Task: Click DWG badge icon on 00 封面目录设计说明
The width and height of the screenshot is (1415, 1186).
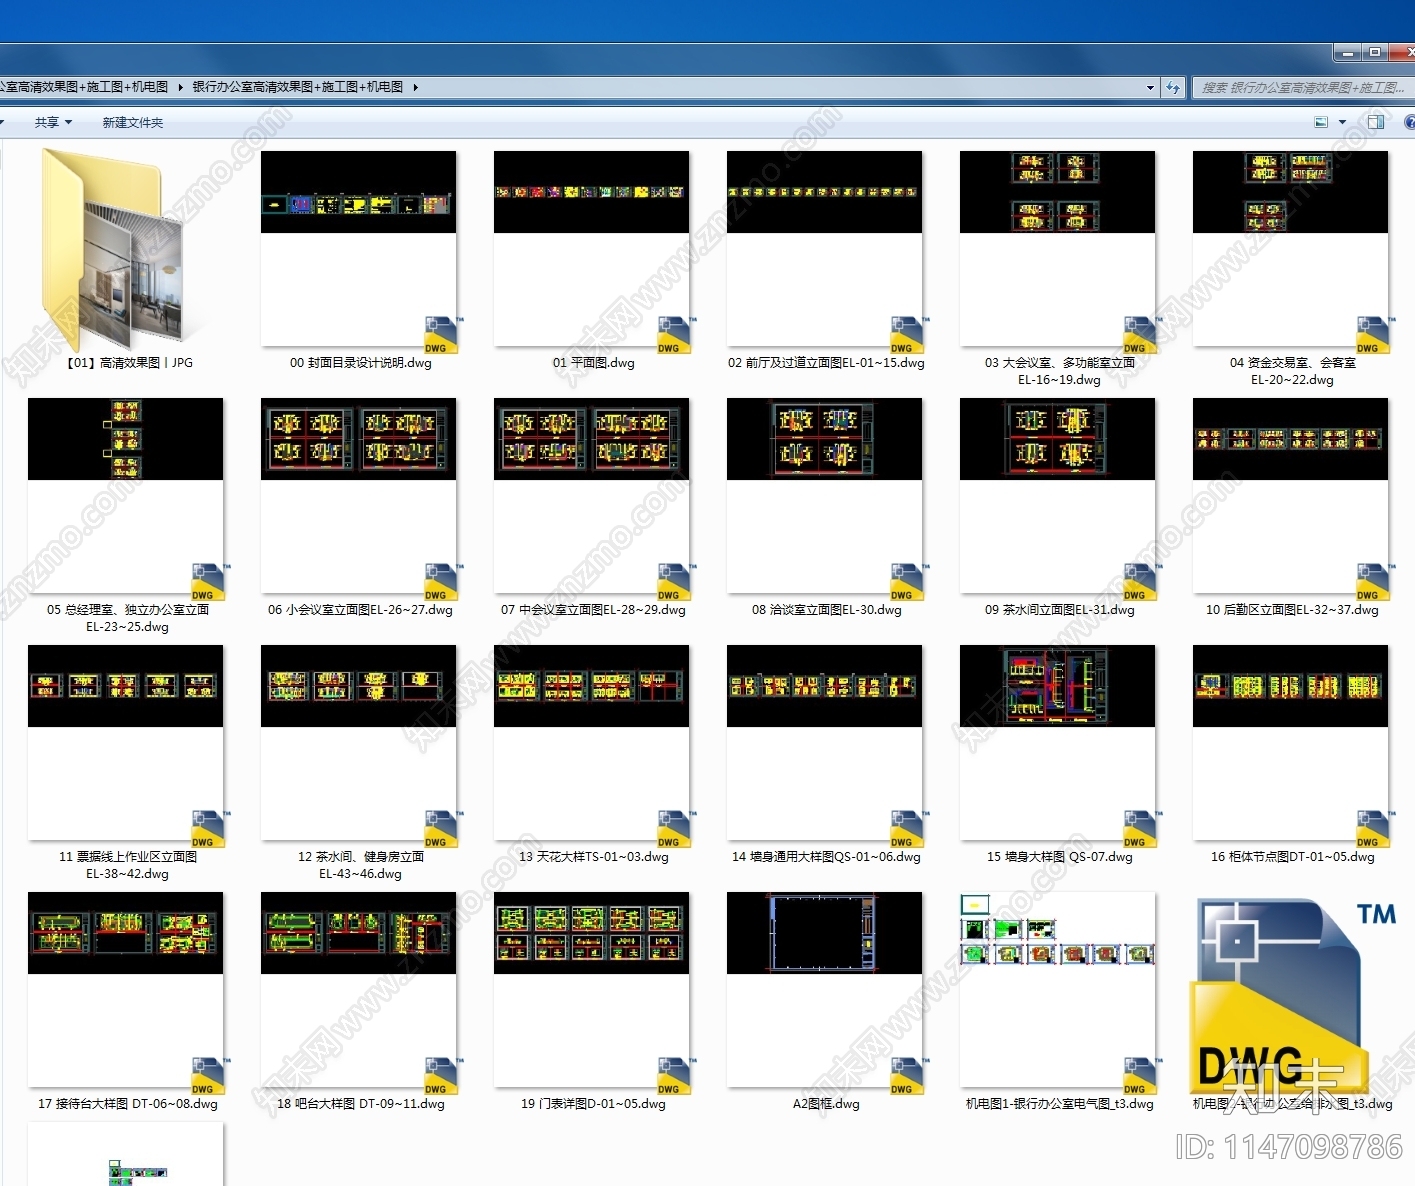Action: click(x=442, y=335)
